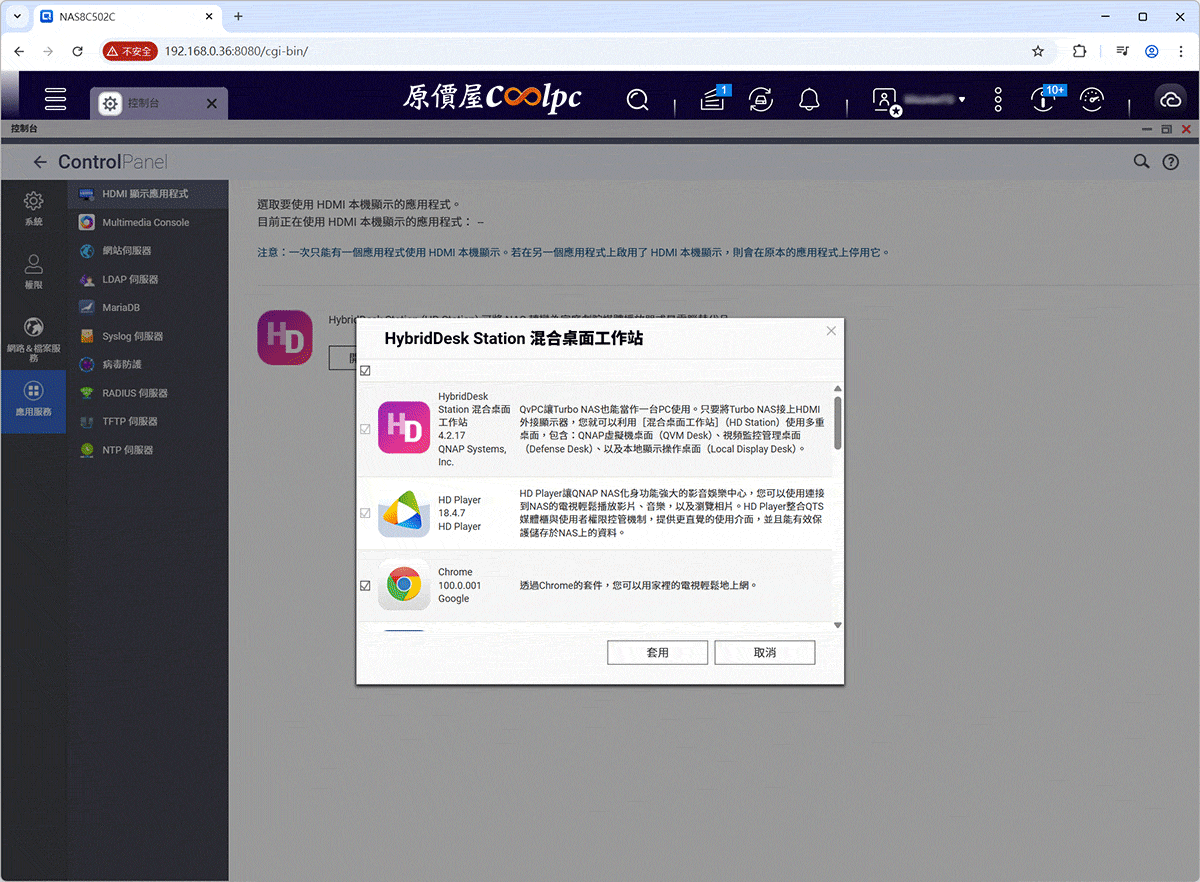Click the Chrome app icon
The width and height of the screenshot is (1200, 882).
click(404, 585)
